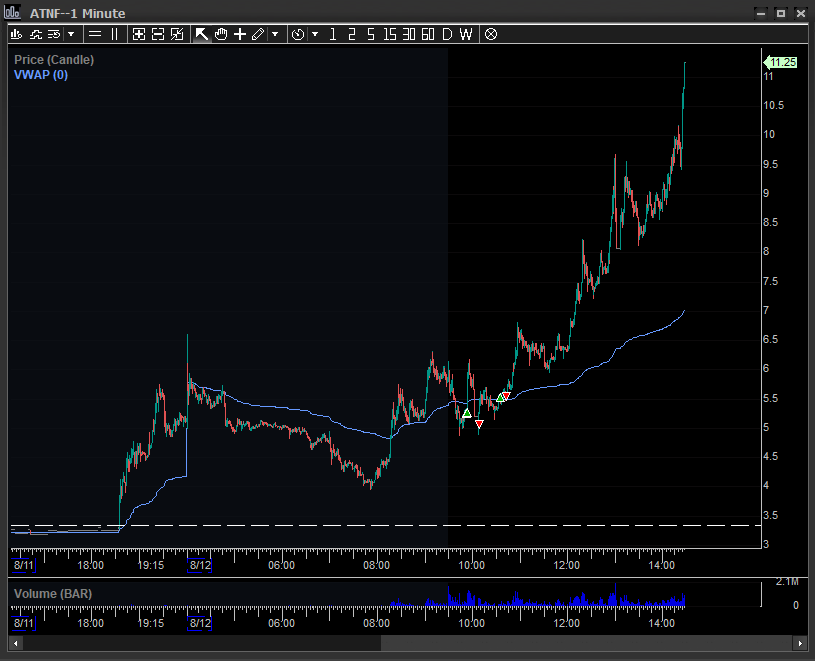The width and height of the screenshot is (815, 661).
Task: Click the circled X clear icon
Action: pos(491,34)
